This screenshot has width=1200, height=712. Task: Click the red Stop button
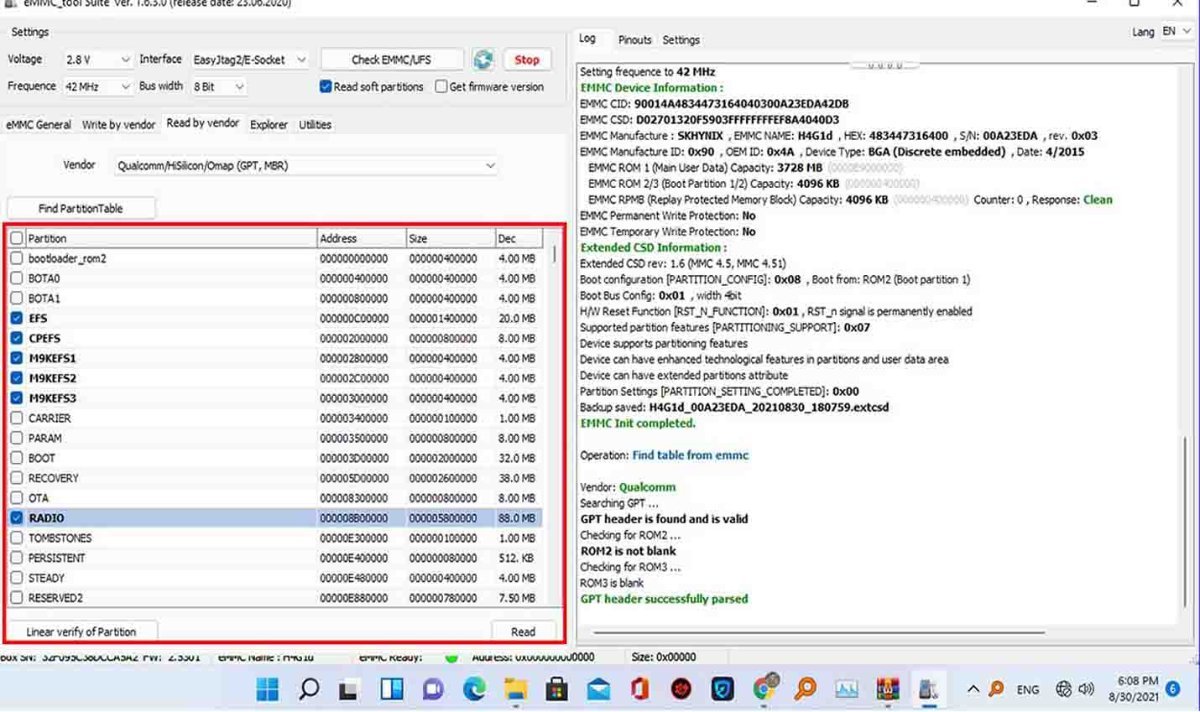[x=527, y=60]
